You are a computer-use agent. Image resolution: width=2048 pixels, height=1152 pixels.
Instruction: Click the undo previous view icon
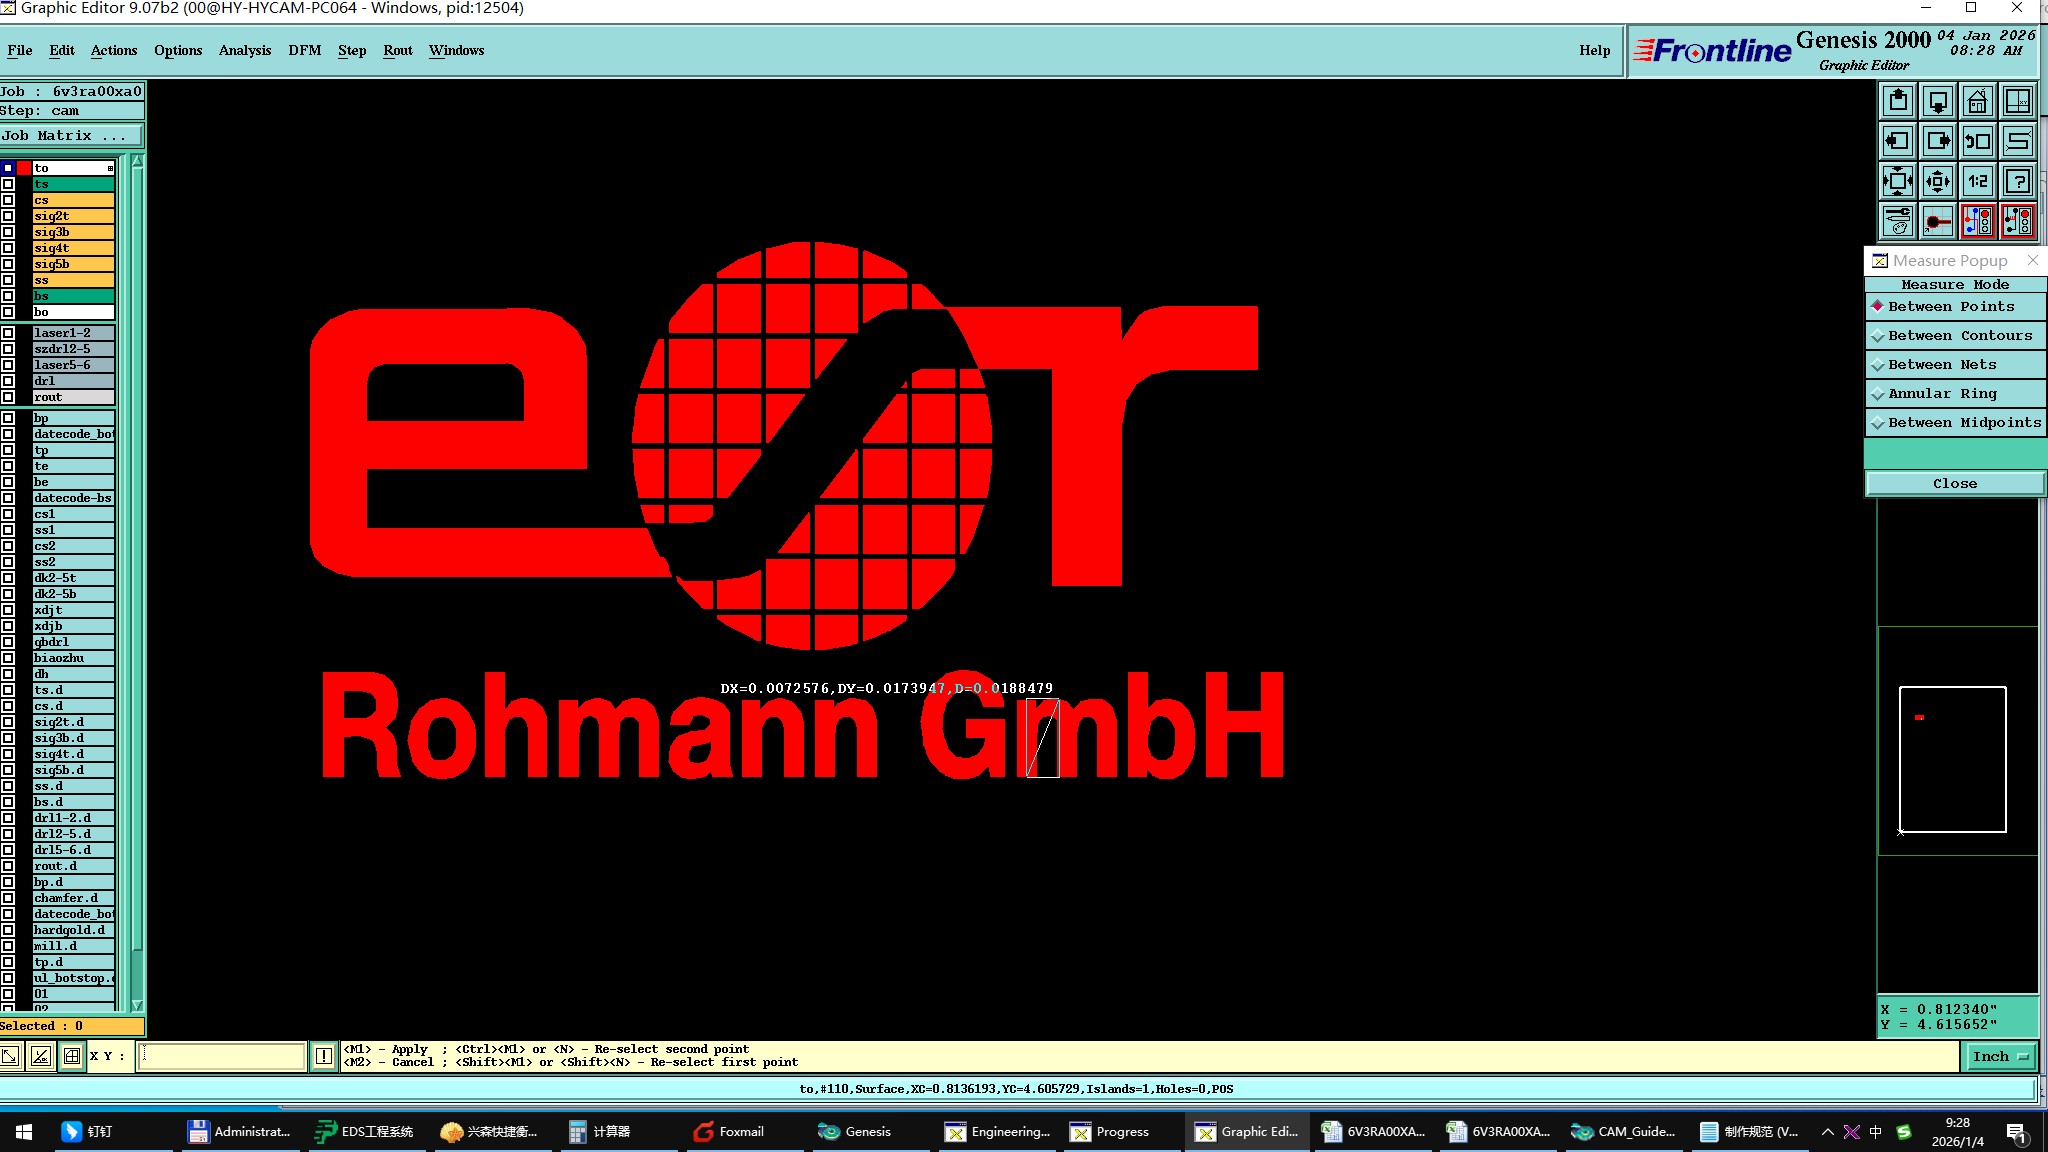pos(1977,141)
